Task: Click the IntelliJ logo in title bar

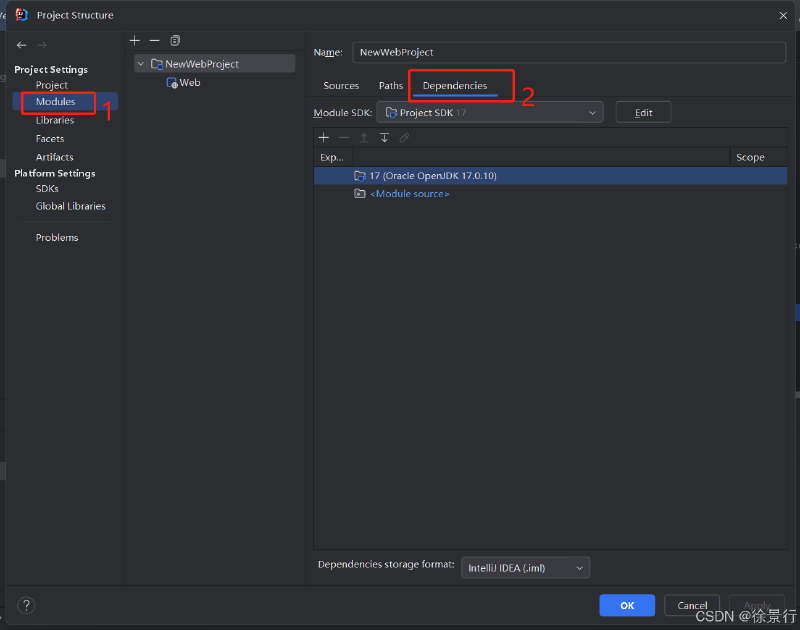Action: tap(21, 15)
